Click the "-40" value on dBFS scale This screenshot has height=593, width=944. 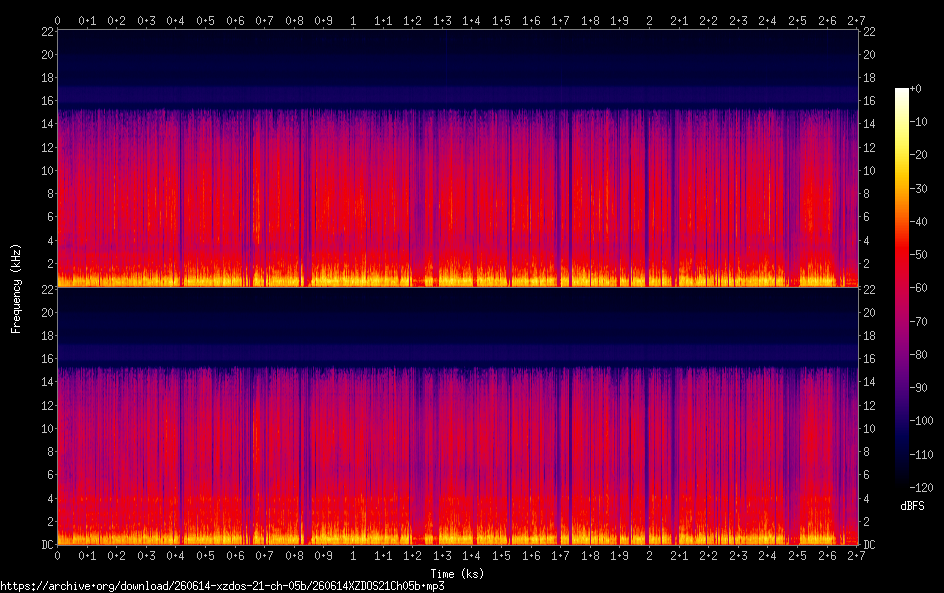coord(918,222)
